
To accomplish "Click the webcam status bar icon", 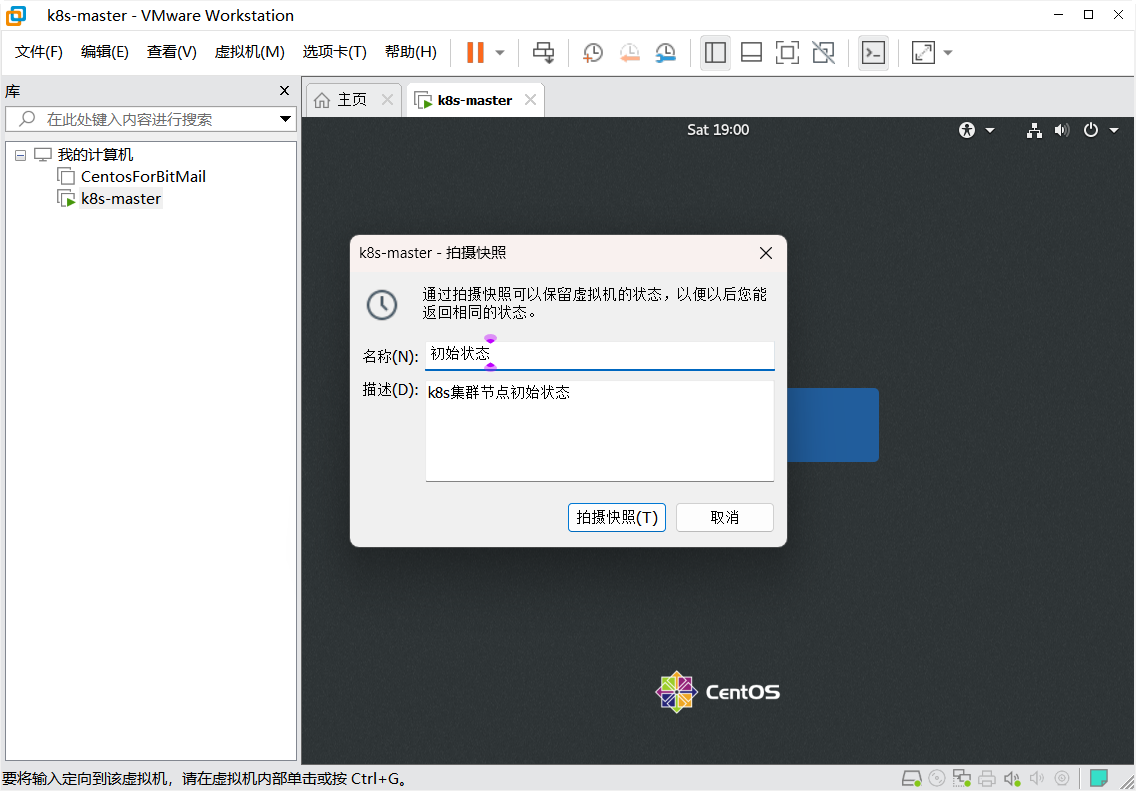I will tap(1062, 779).
